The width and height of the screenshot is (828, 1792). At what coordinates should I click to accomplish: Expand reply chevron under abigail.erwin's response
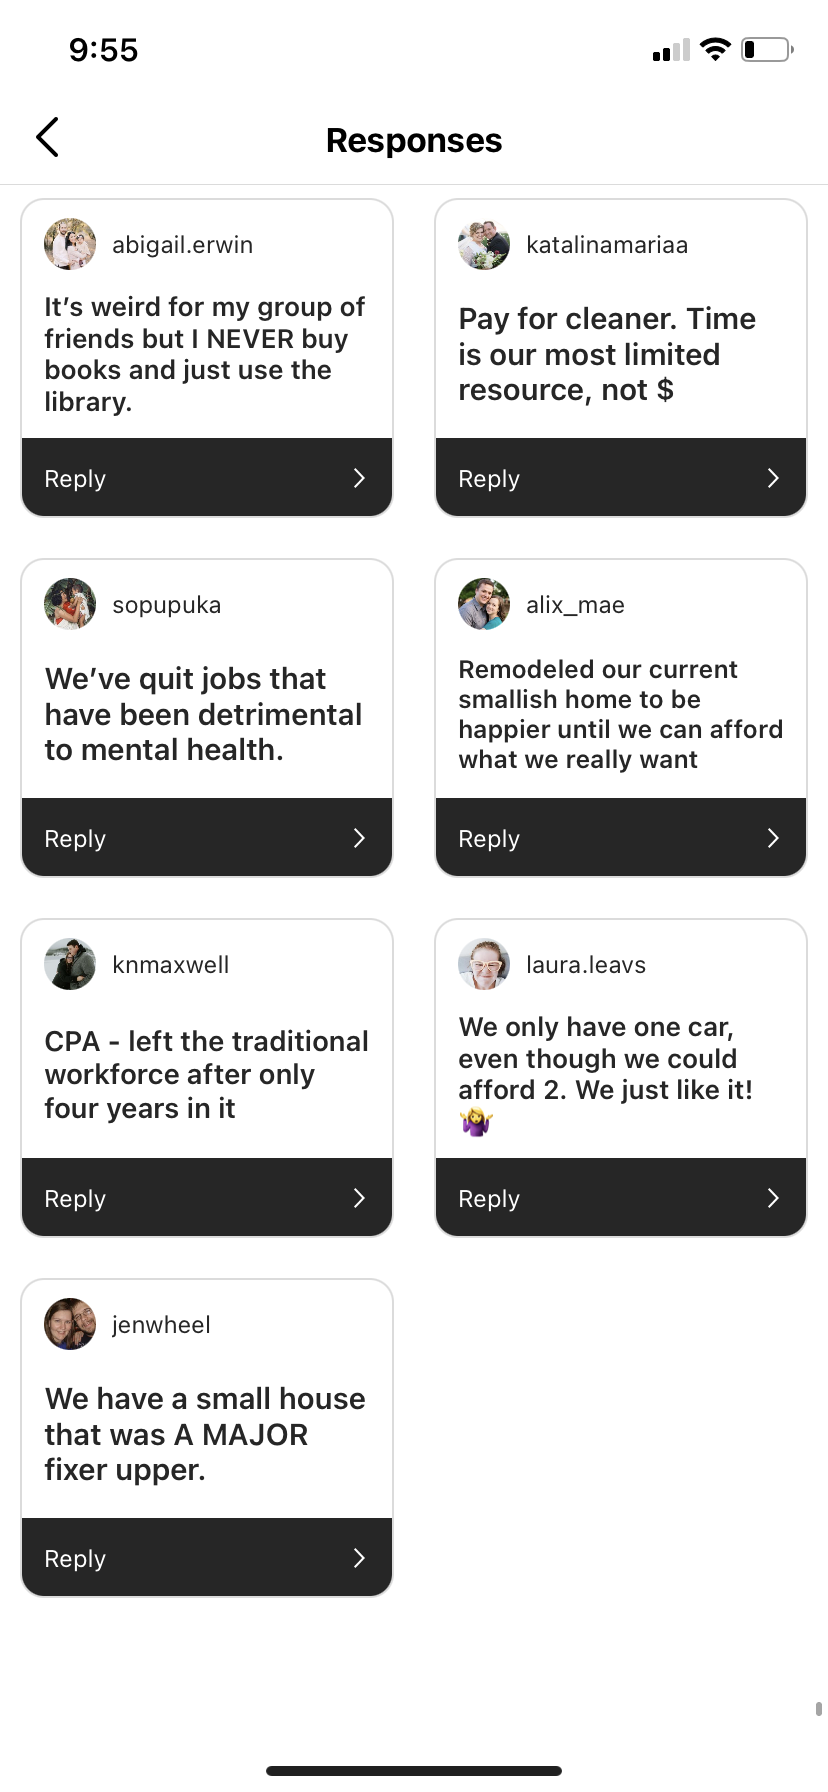coord(360,478)
